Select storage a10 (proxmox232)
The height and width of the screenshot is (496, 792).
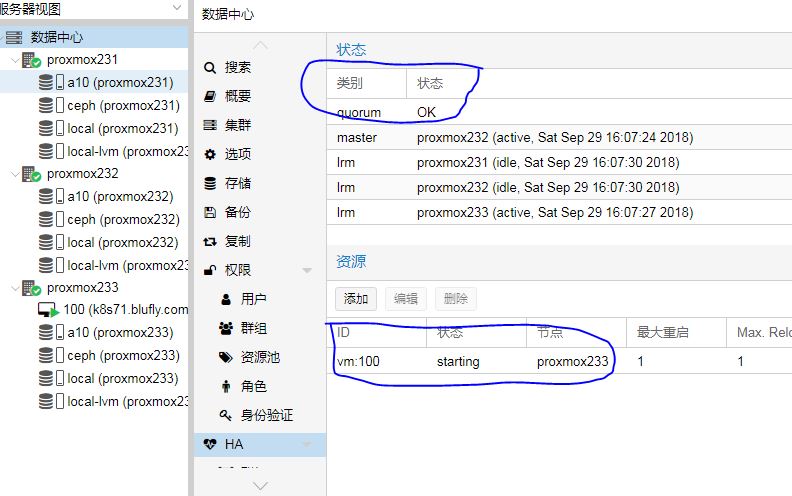(x=120, y=196)
